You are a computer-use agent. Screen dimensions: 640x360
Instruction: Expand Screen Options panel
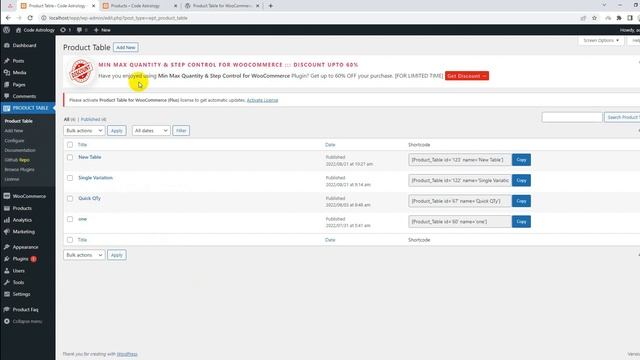(x=601, y=40)
